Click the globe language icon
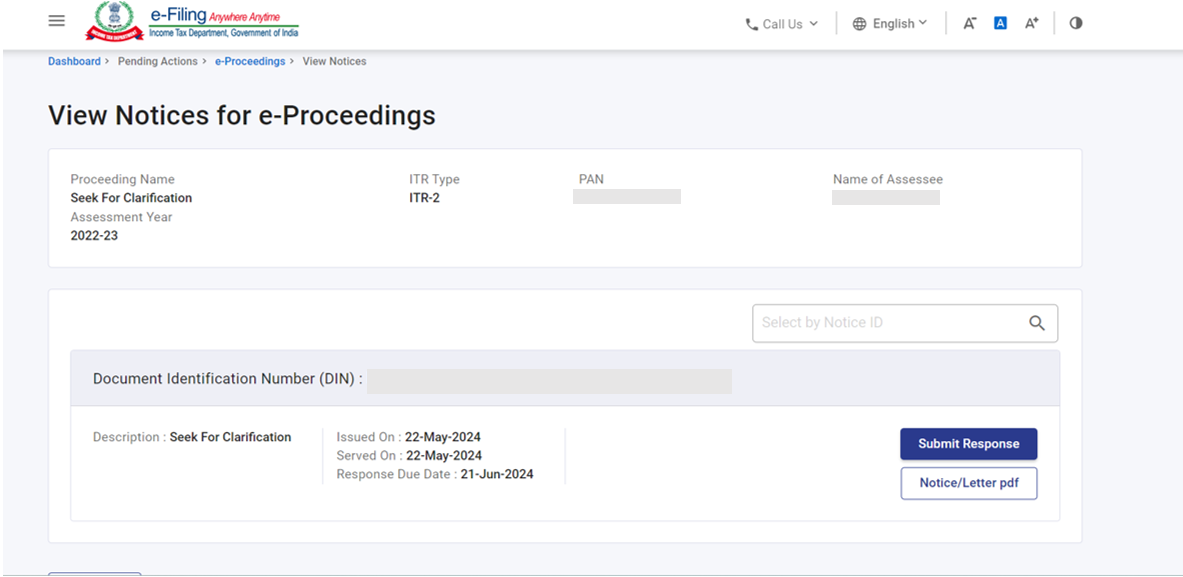This screenshot has height=577, width=1183. [x=859, y=24]
